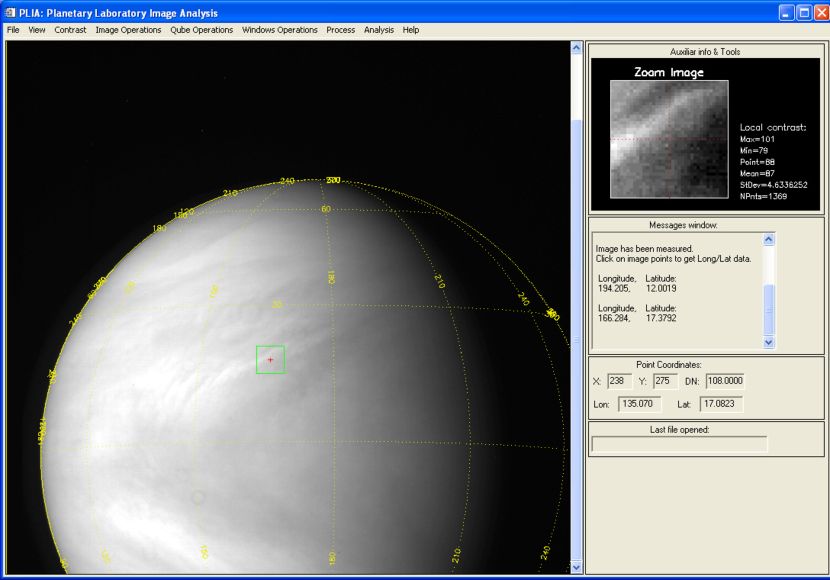Click the 30 latitude grid label
The width and height of the screenshot is (830, 580).
(x=277, y=305)
